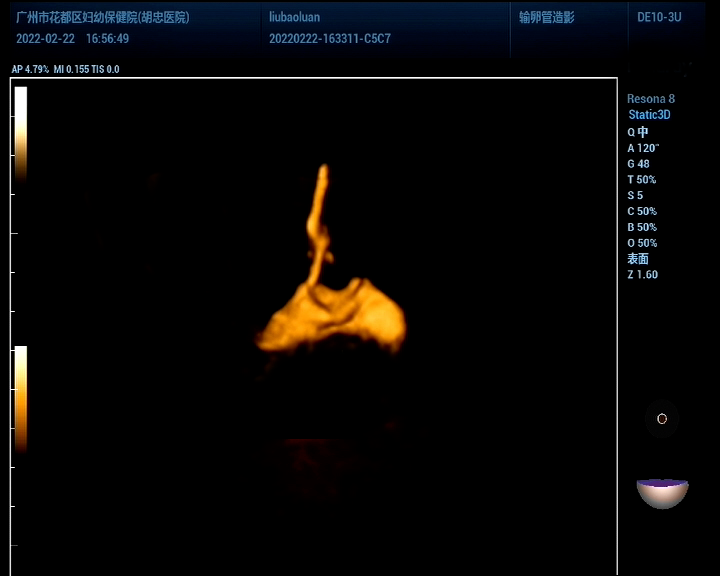Click the Q 中 quality parameter
The width and height of the screenshot is (720, 576).
pos(638,132)
